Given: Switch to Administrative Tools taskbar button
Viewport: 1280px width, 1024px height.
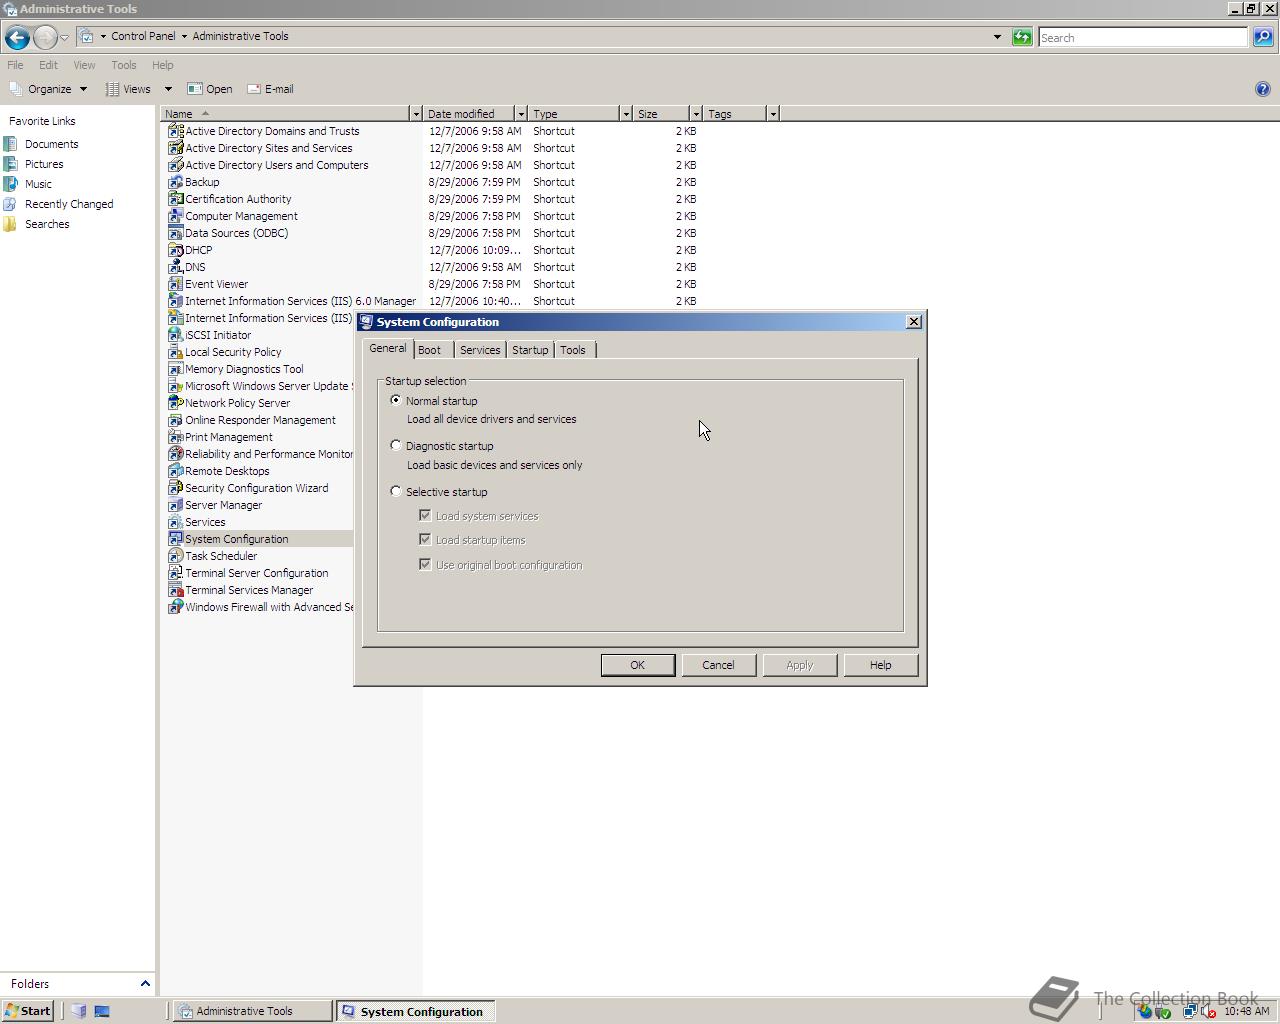Looking at the screenshot, I should (253, 1011).
